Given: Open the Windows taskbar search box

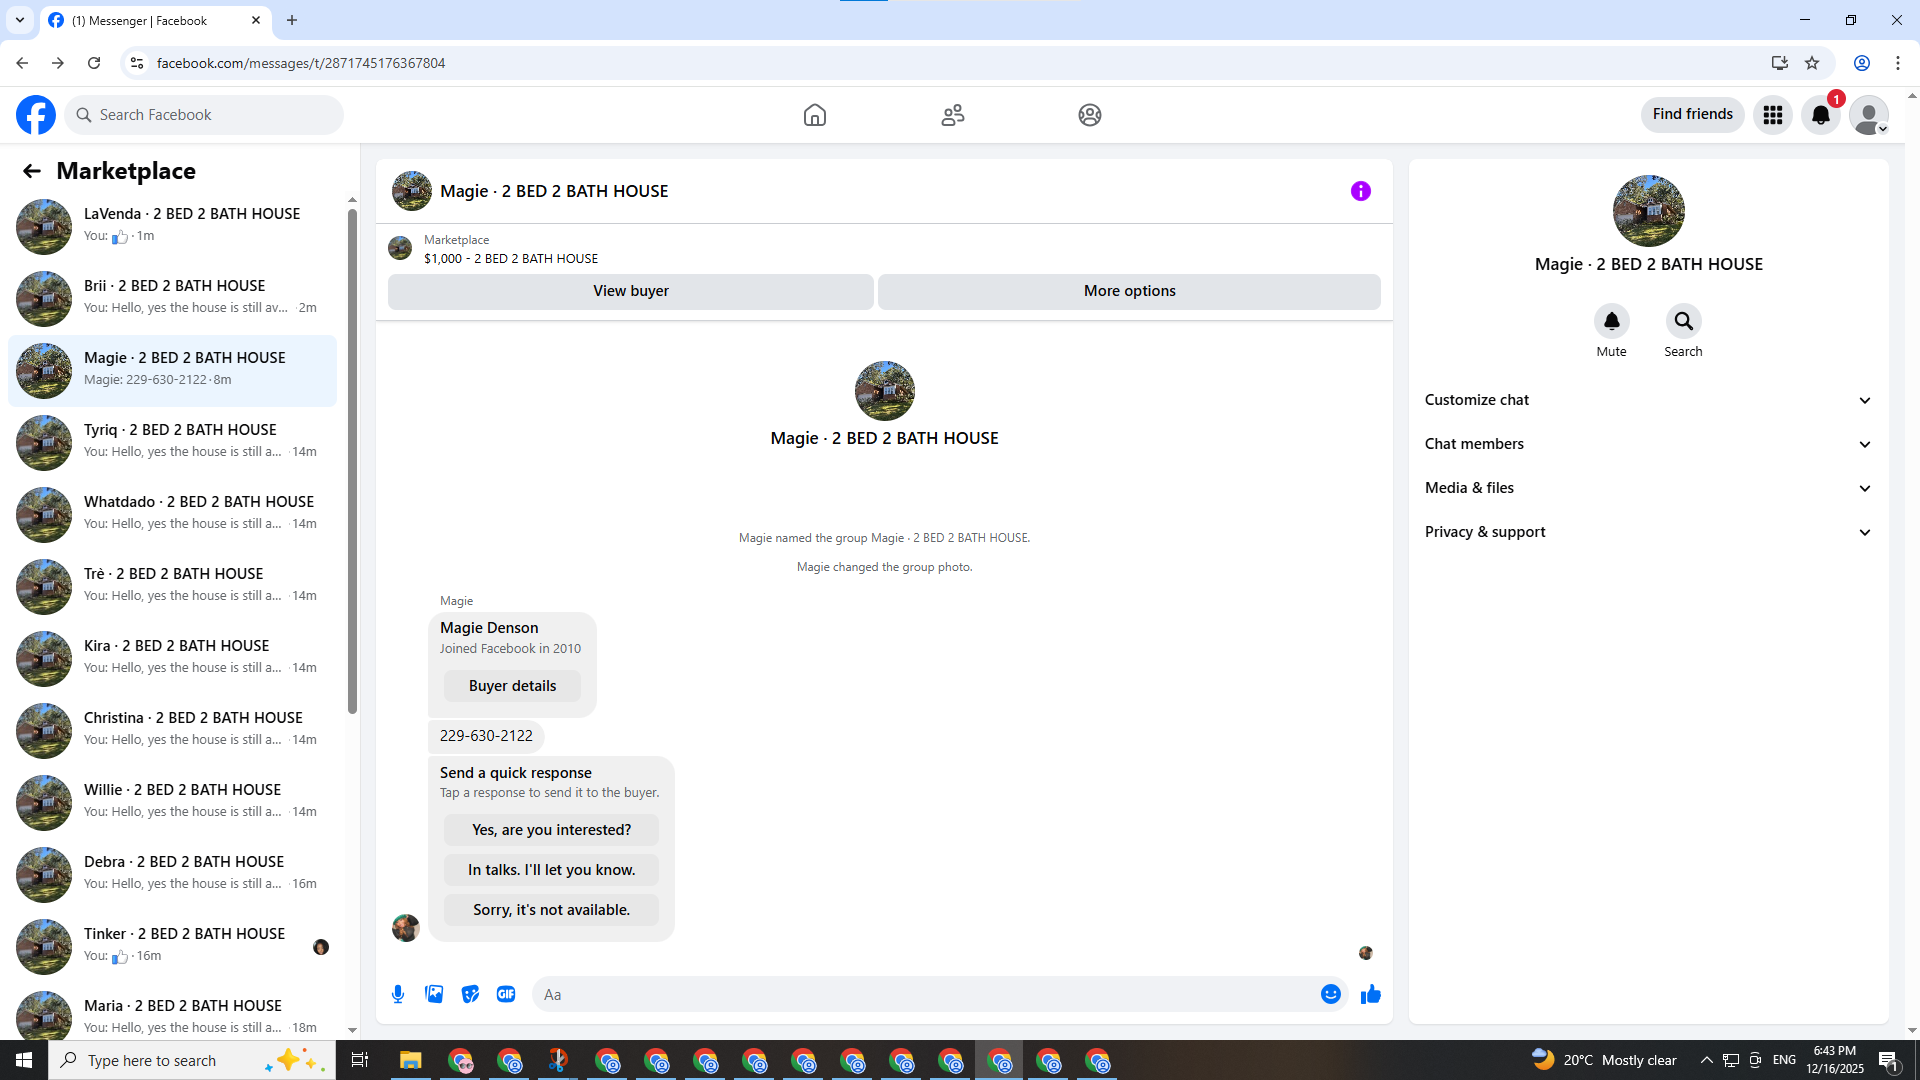Looking at the screenshot, I should click(x=192, y=1060).
